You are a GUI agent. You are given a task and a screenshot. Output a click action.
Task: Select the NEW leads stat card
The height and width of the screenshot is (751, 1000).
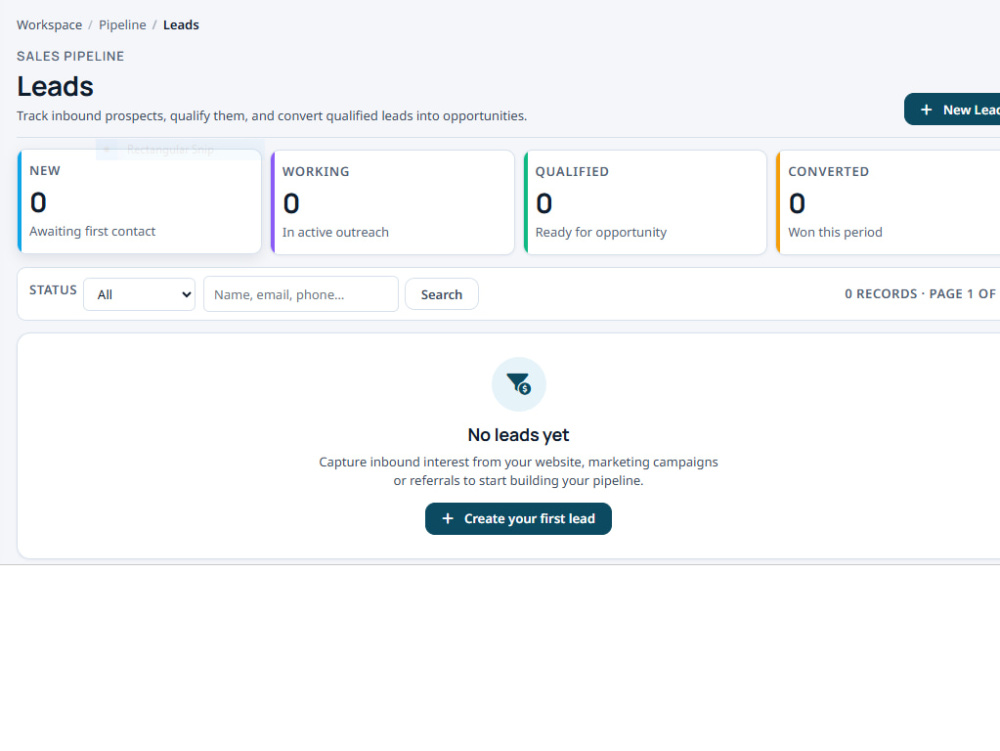(139, 201)
